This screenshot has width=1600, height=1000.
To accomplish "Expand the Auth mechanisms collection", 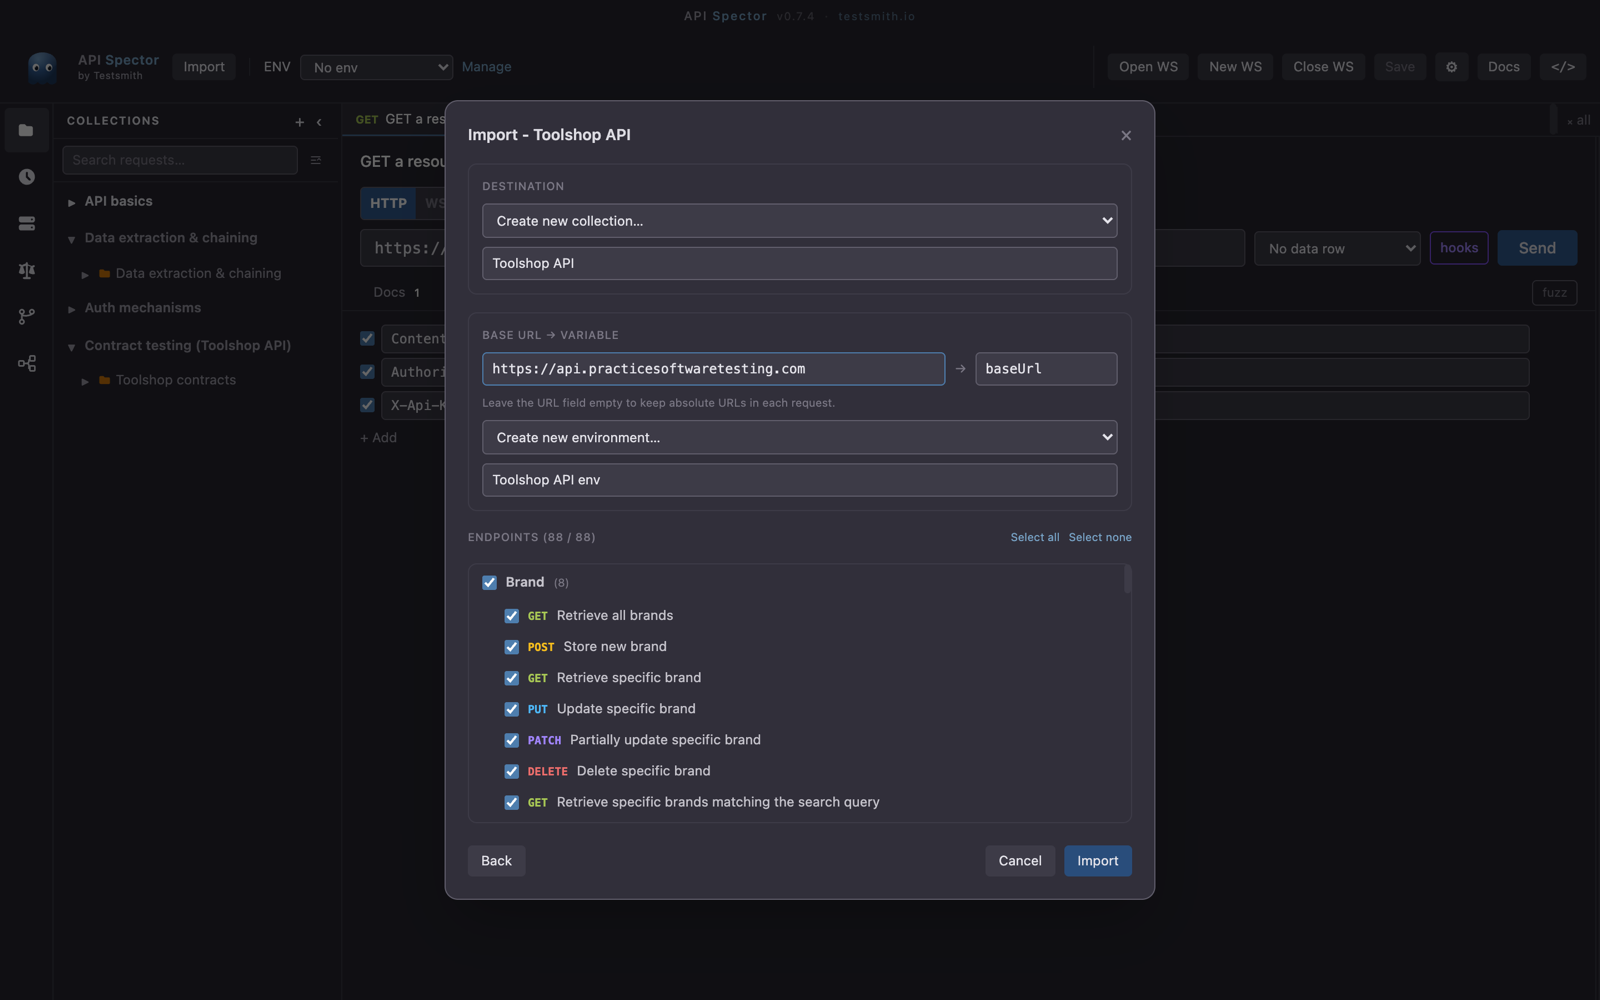I will click(x=71, y=309).
